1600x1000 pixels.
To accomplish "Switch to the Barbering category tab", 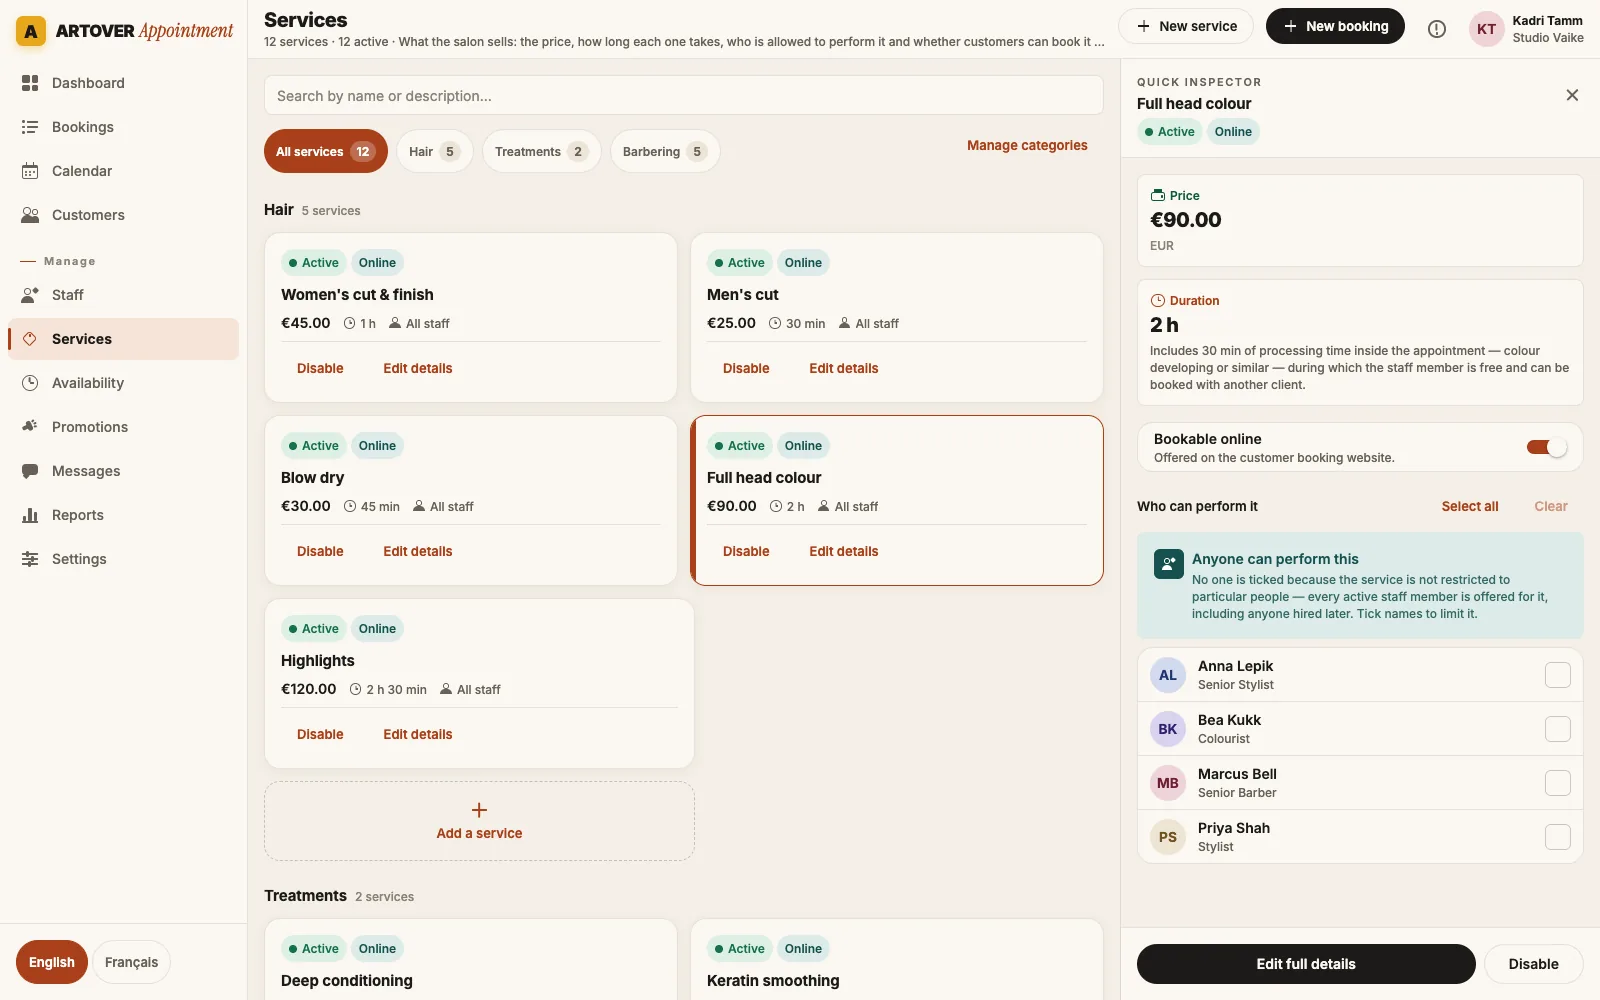I will [665, 151].
